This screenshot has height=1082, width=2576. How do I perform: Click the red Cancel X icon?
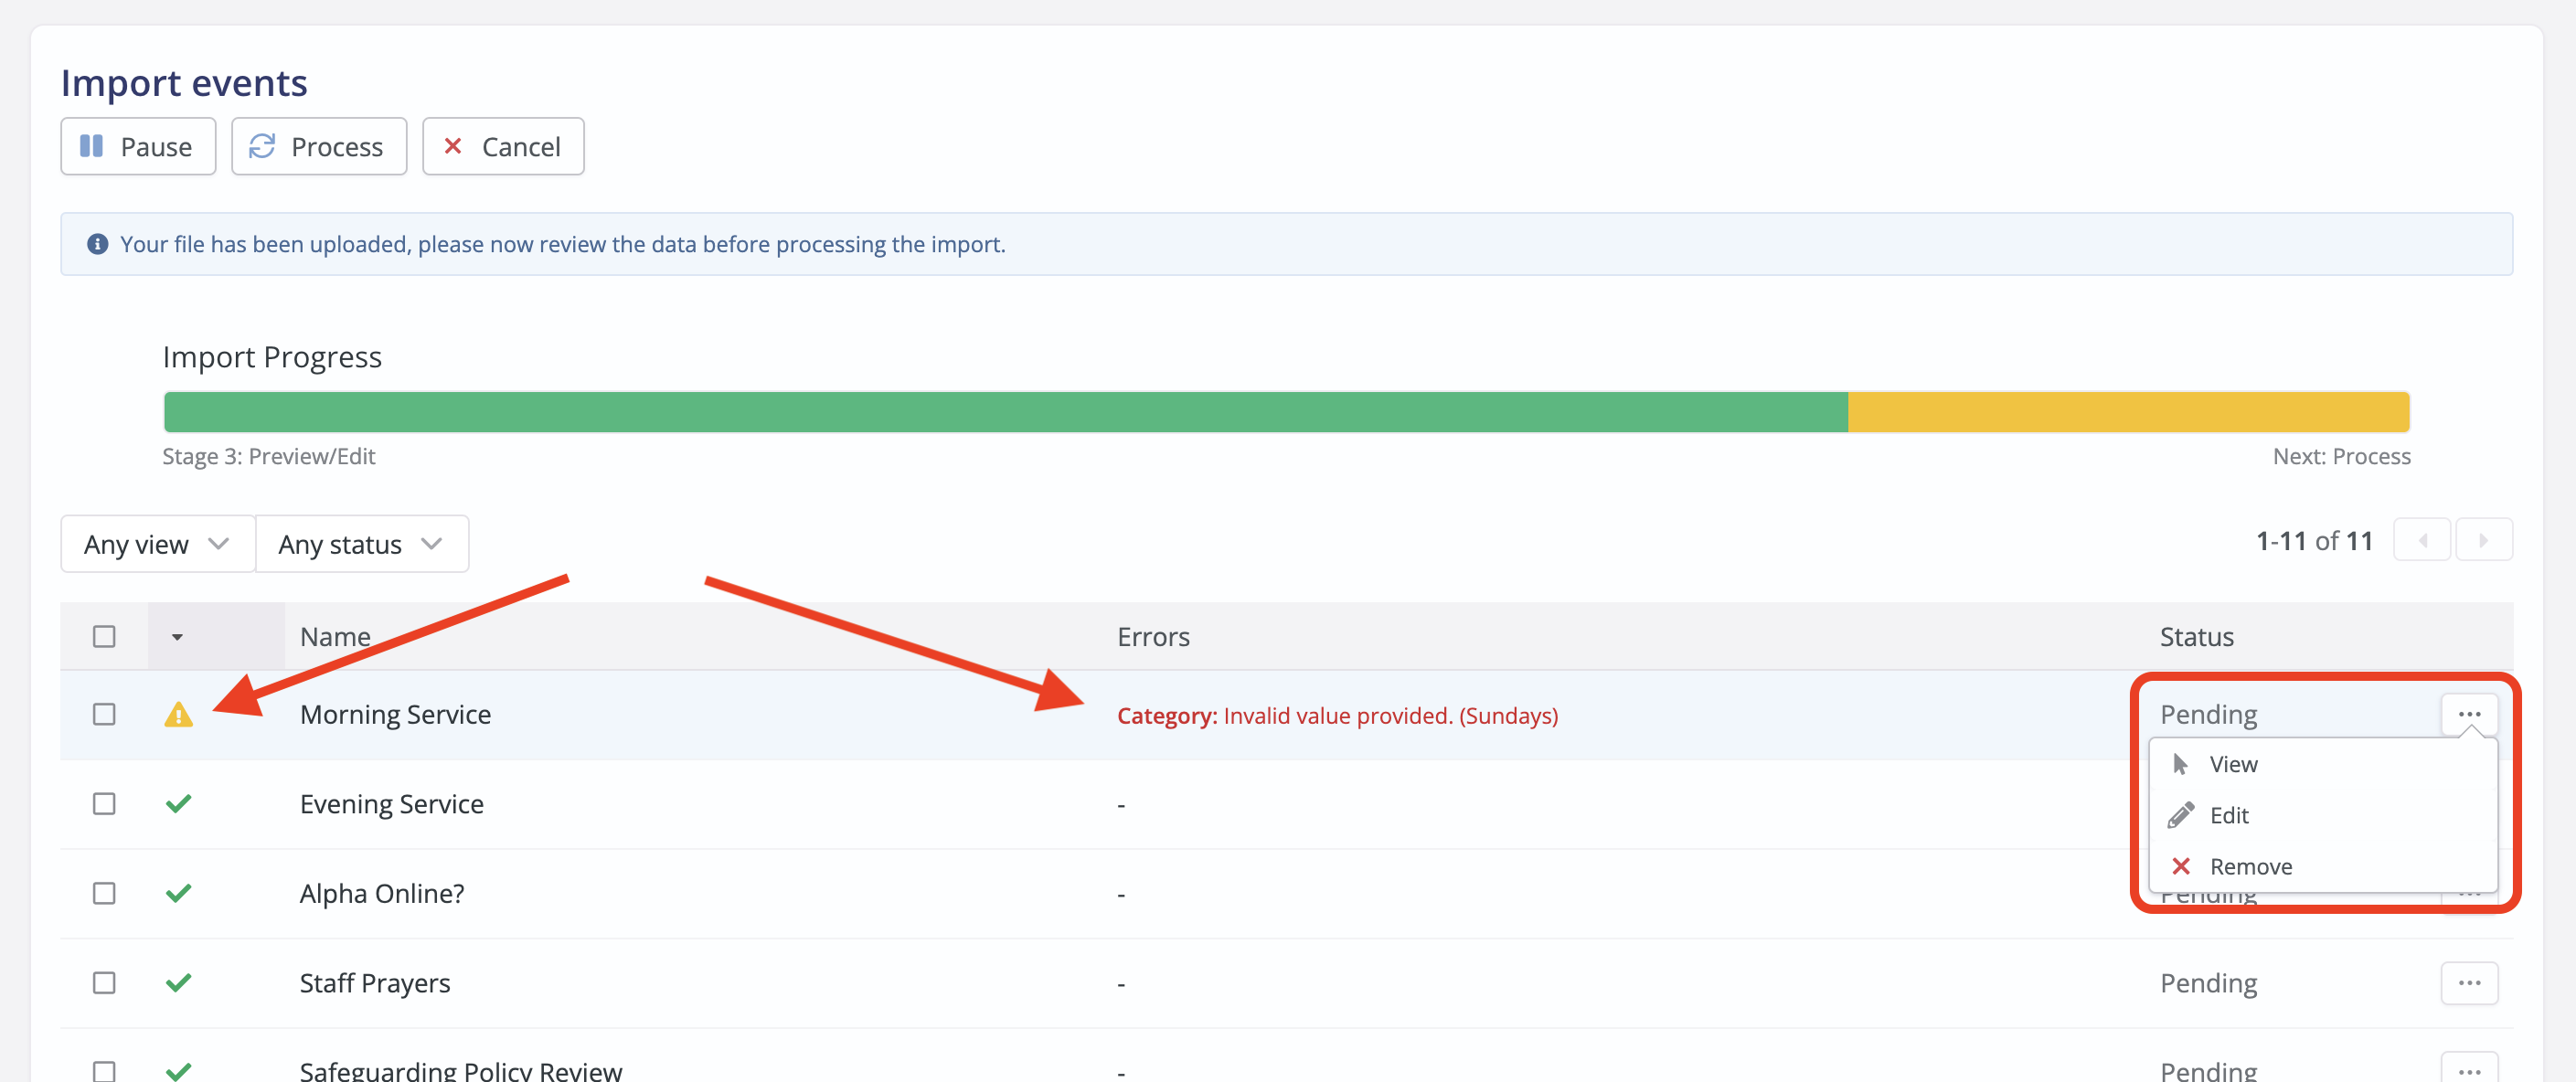(453, 146)
